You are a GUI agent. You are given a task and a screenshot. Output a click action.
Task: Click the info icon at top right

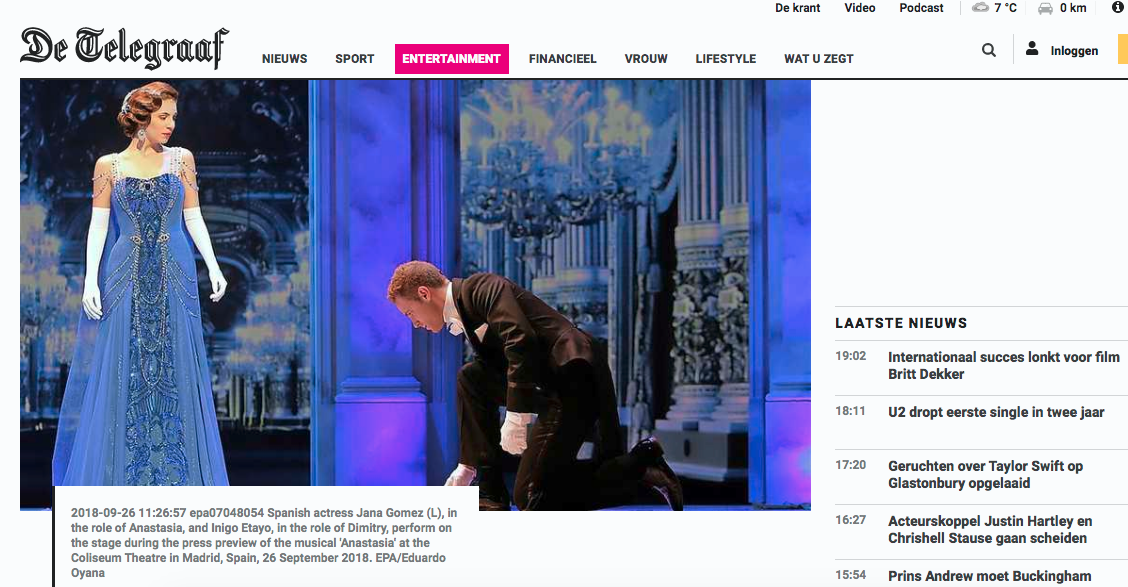[1118, 7]
